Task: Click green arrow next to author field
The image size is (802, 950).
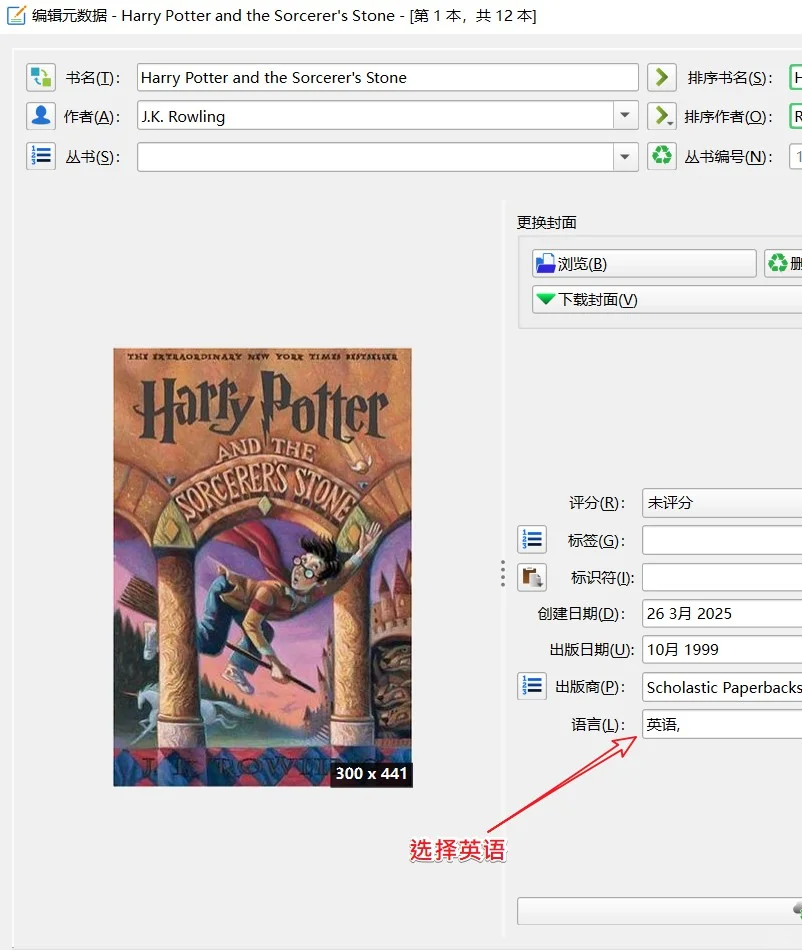Action: pyautogui.click(x=661, y=116)
